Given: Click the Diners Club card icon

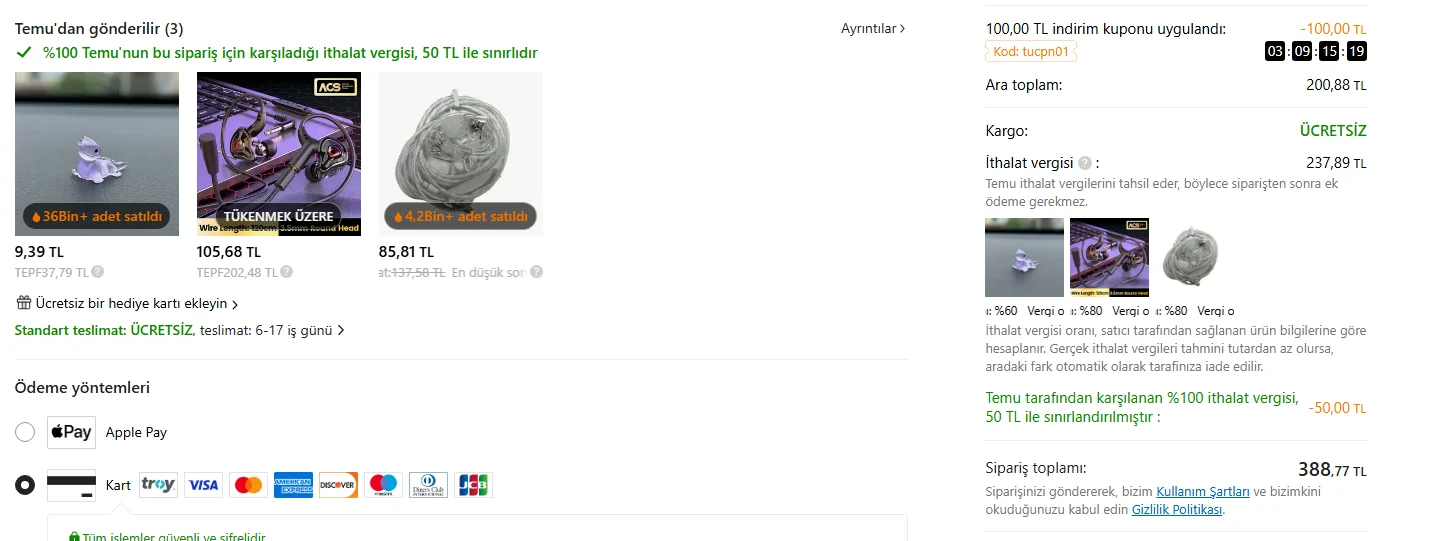Looking at the screenshot, I should point(428,485).
